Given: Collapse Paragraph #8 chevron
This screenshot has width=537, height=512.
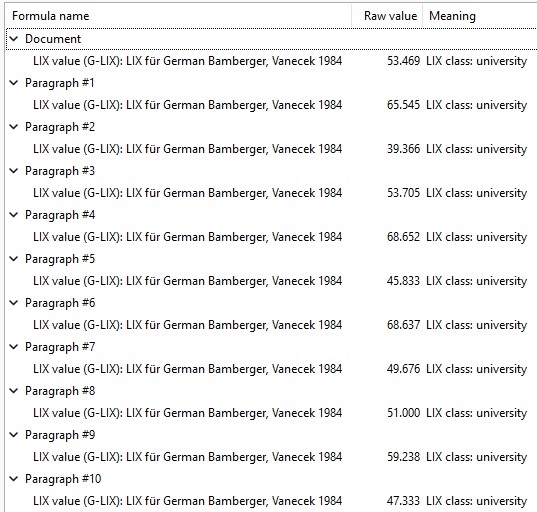Looking at the screenshot, I should coord(14,391).
